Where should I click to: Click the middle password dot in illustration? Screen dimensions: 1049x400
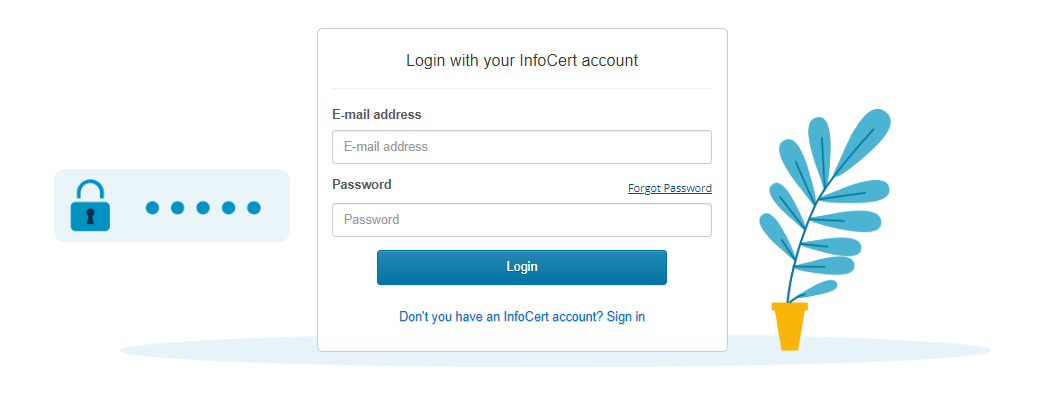[x=203, y=208]
